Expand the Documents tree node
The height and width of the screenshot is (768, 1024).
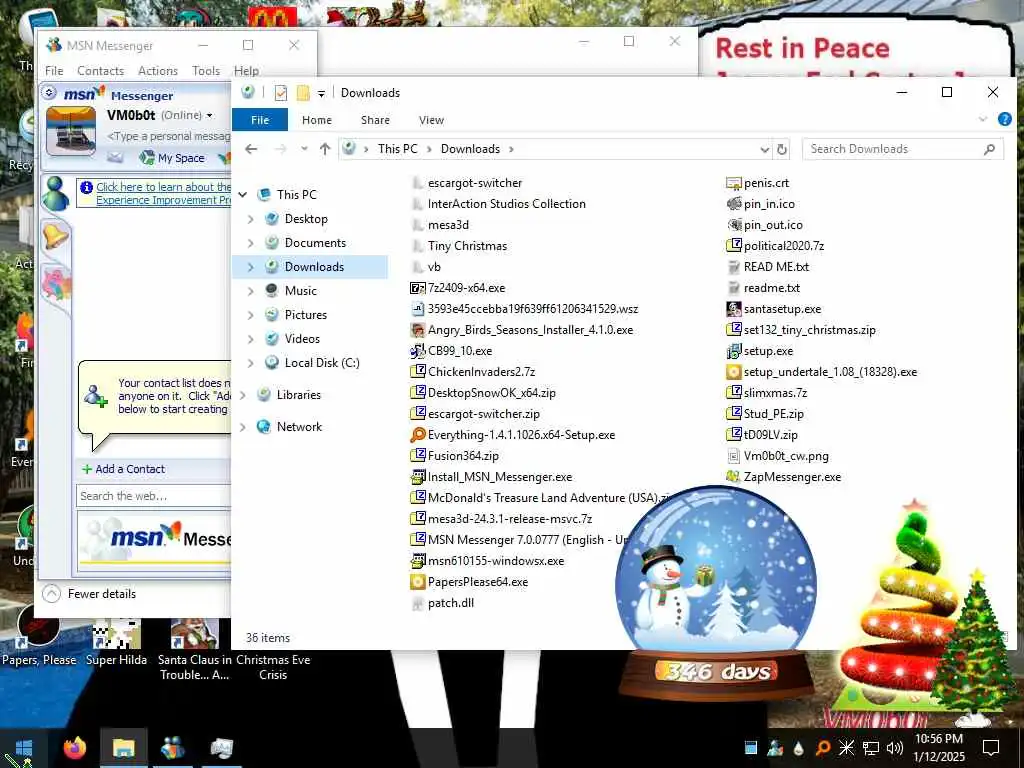tap(251, 243)
